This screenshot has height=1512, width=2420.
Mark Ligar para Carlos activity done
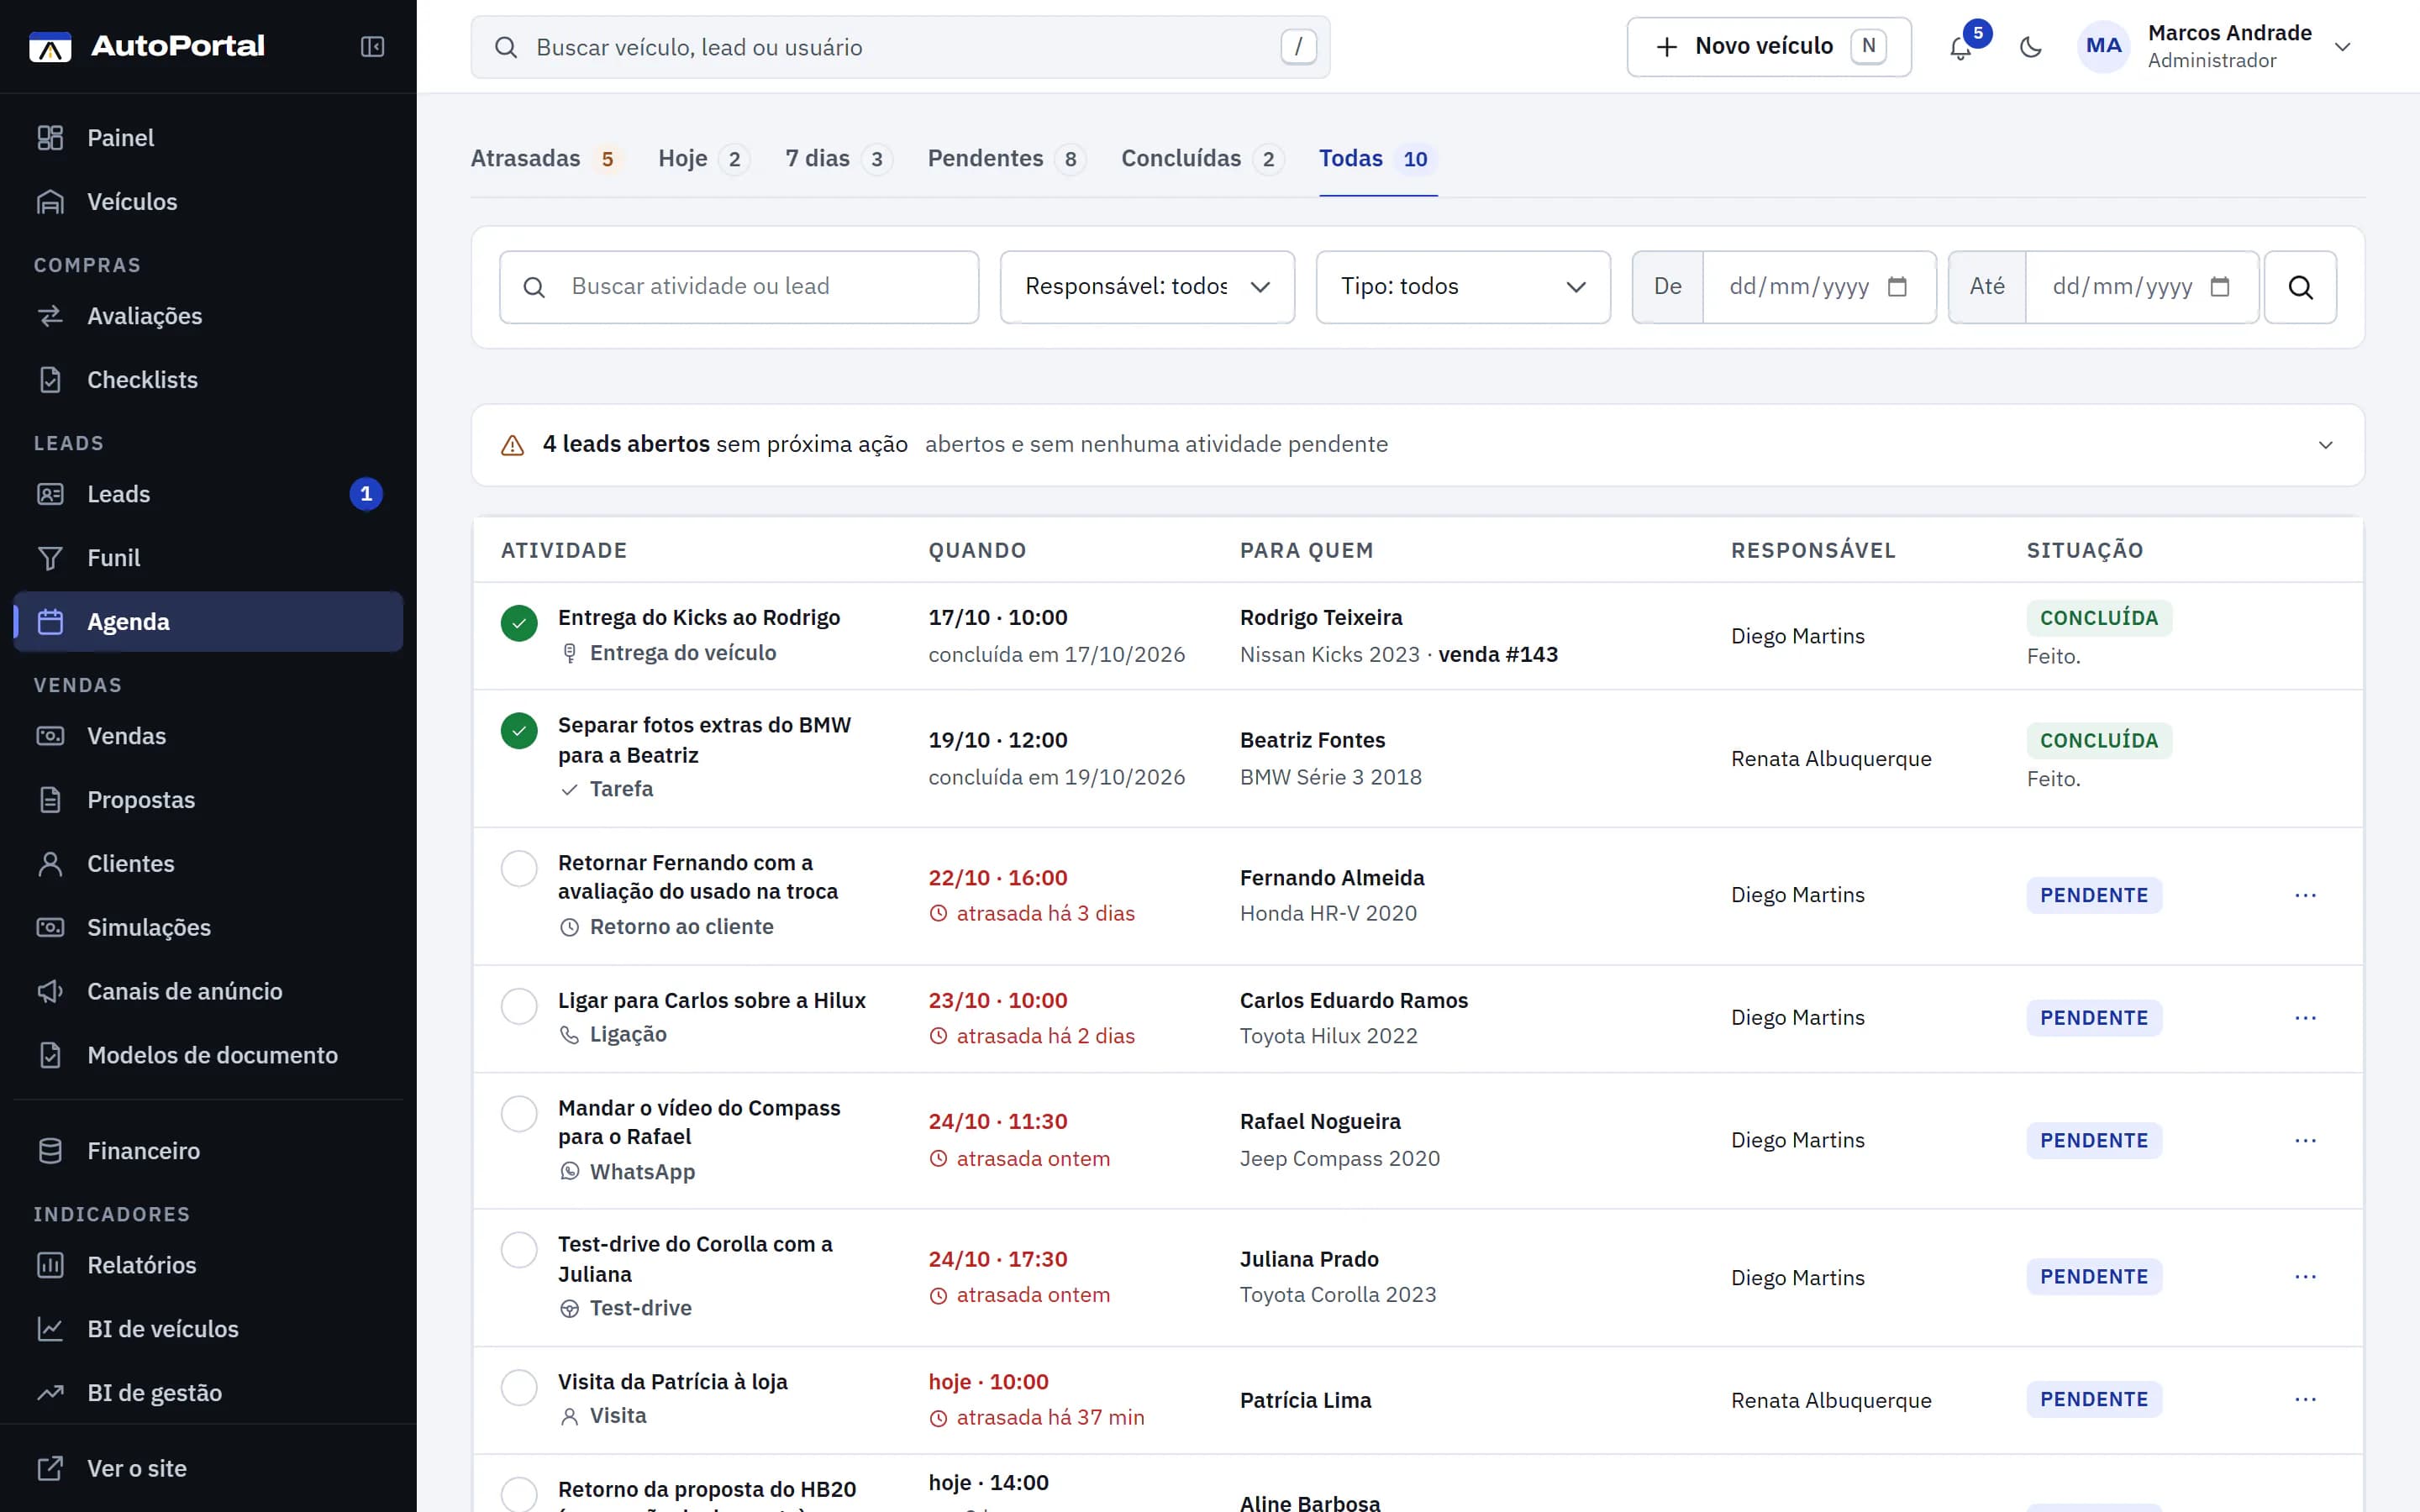519,1006
